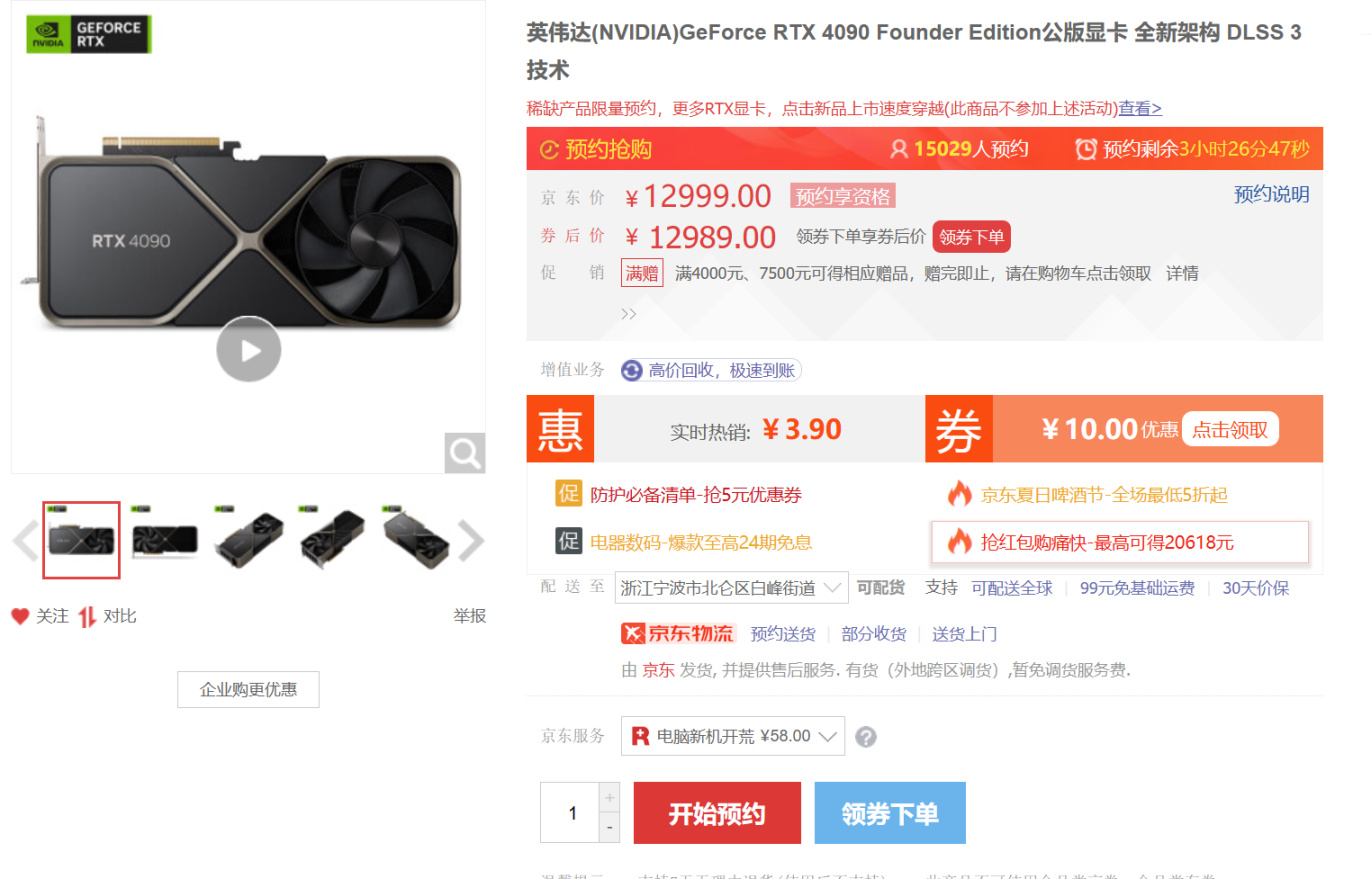Open the 预约说明 link
Viewport: 1371px width, 879px height.
coord(1271,194)
